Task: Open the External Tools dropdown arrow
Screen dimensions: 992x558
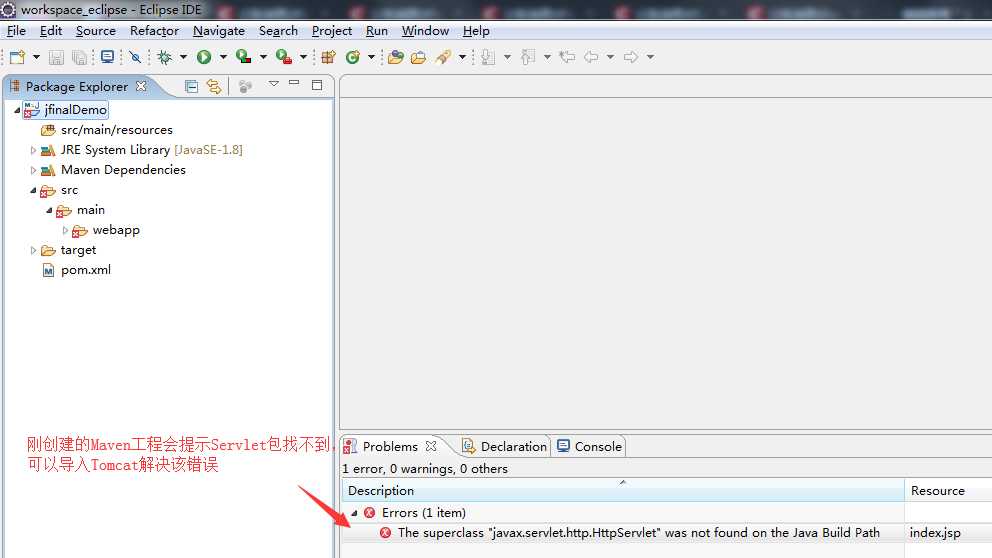Action: pos(303,57)
